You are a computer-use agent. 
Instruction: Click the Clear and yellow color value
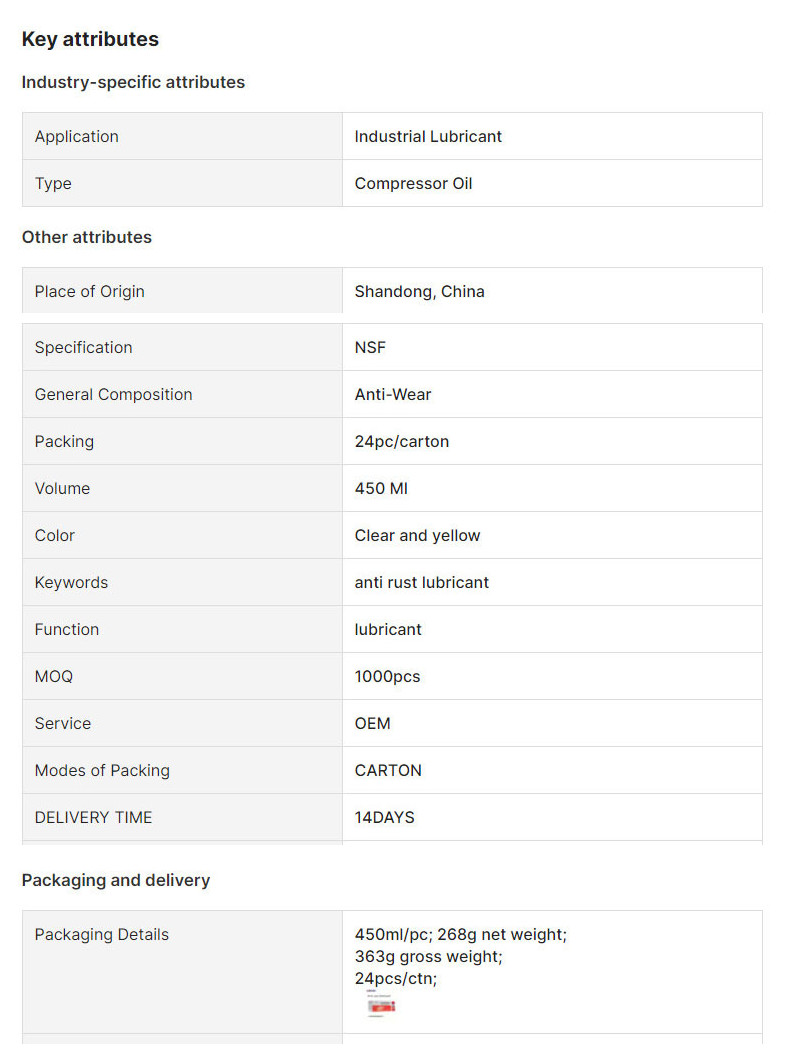(417, 536)
